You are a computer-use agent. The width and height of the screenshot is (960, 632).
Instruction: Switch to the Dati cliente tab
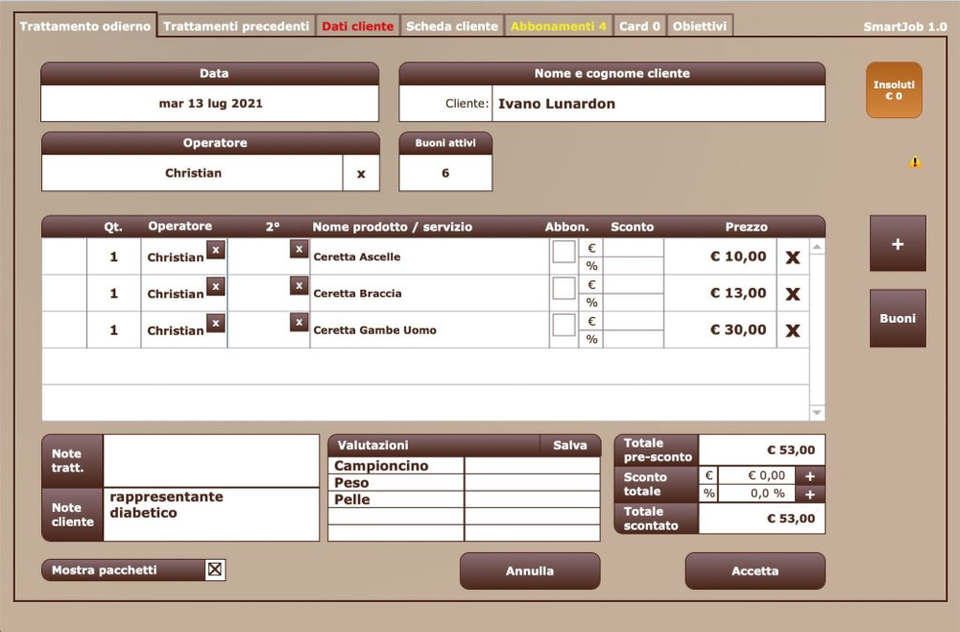pos(357,26)
